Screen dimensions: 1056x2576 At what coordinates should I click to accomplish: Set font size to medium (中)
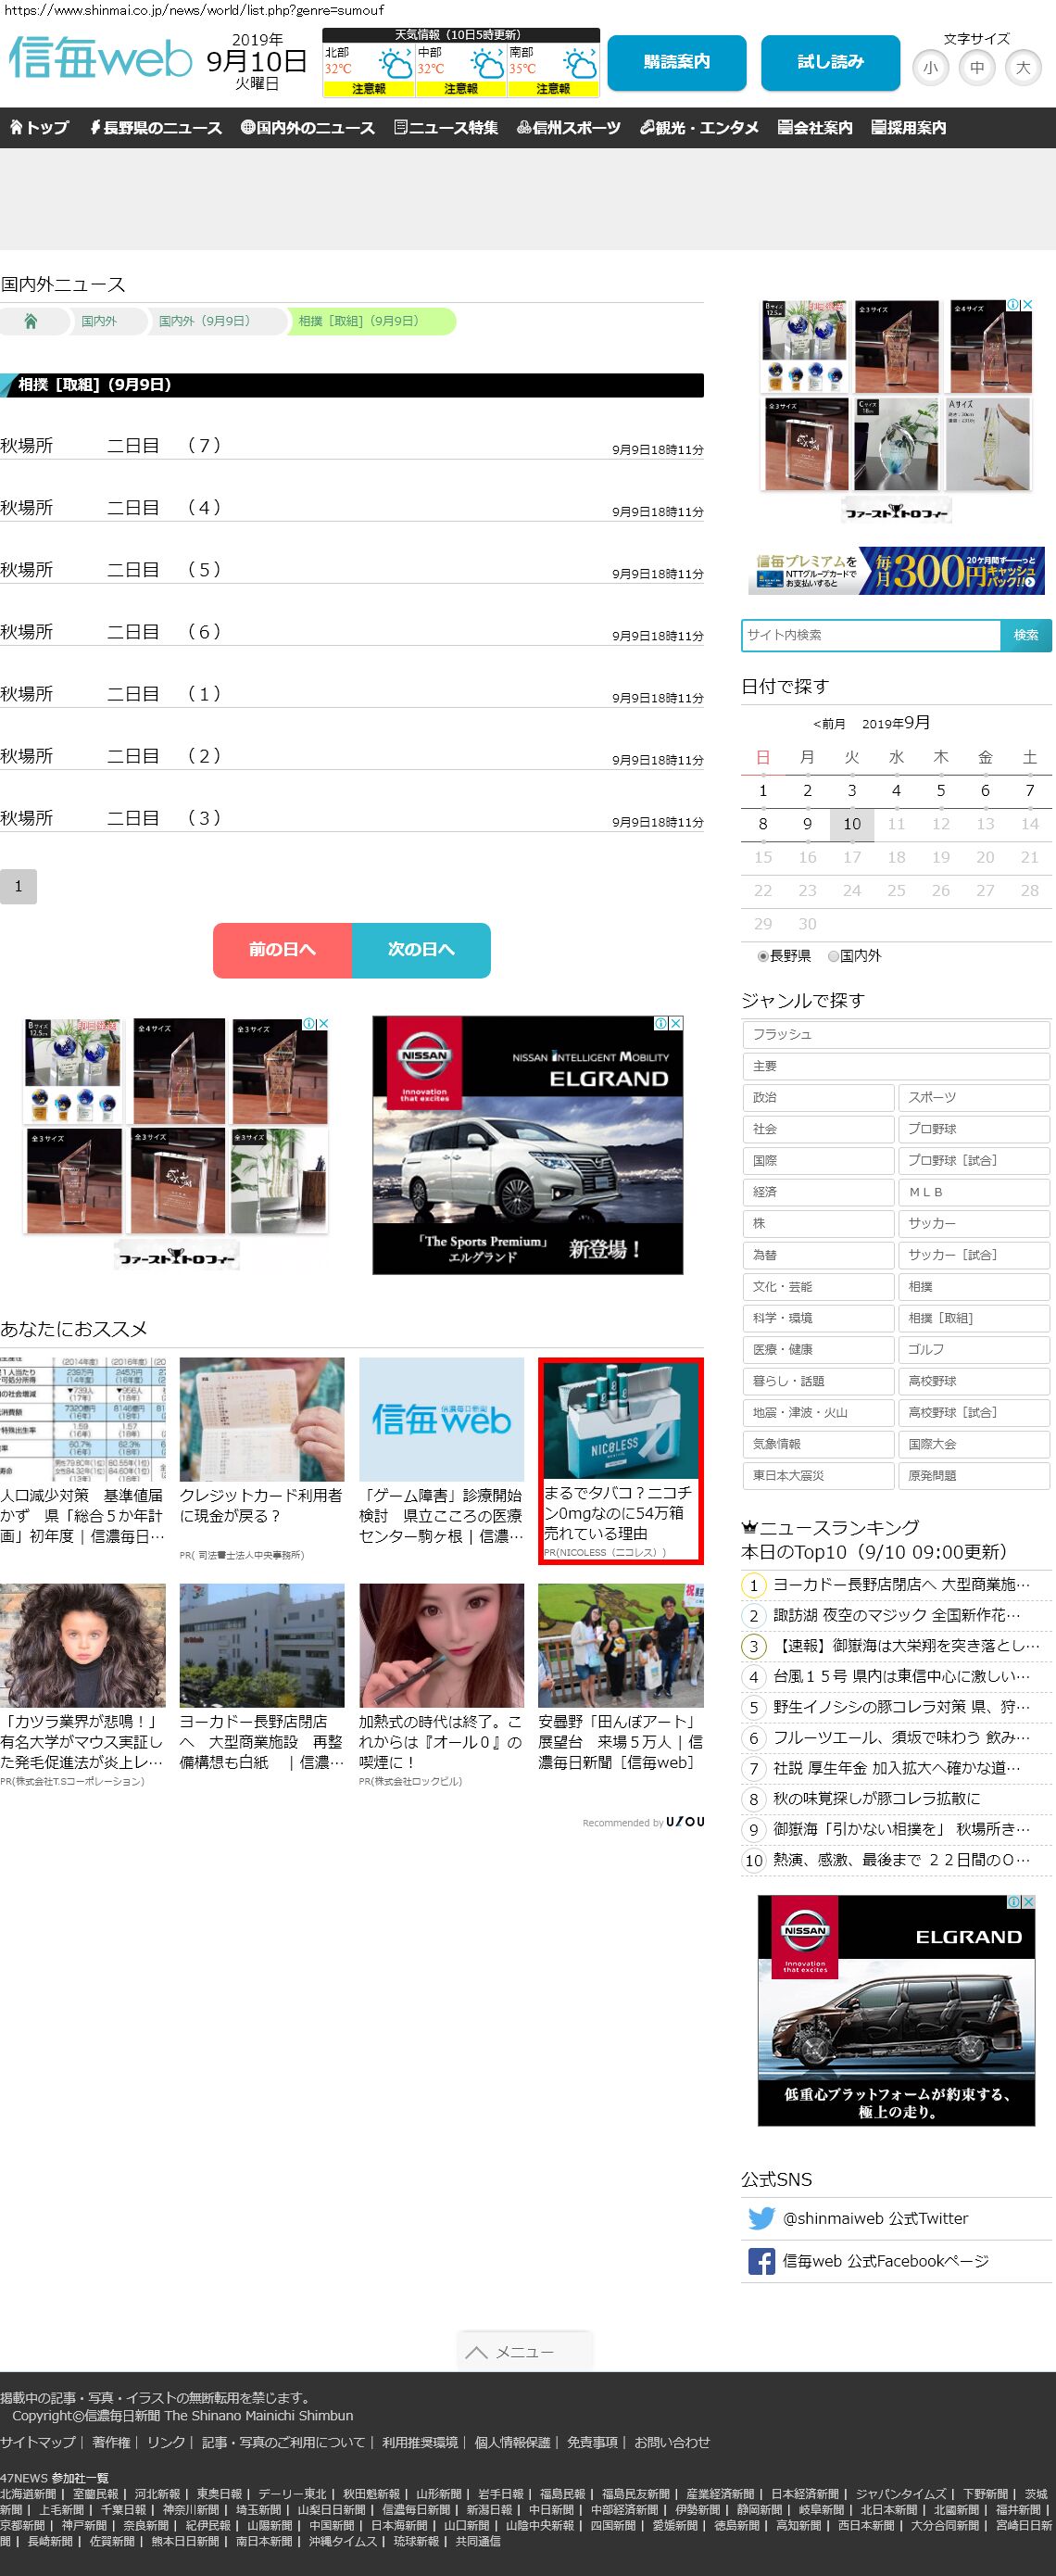click(x=976, y=68)
